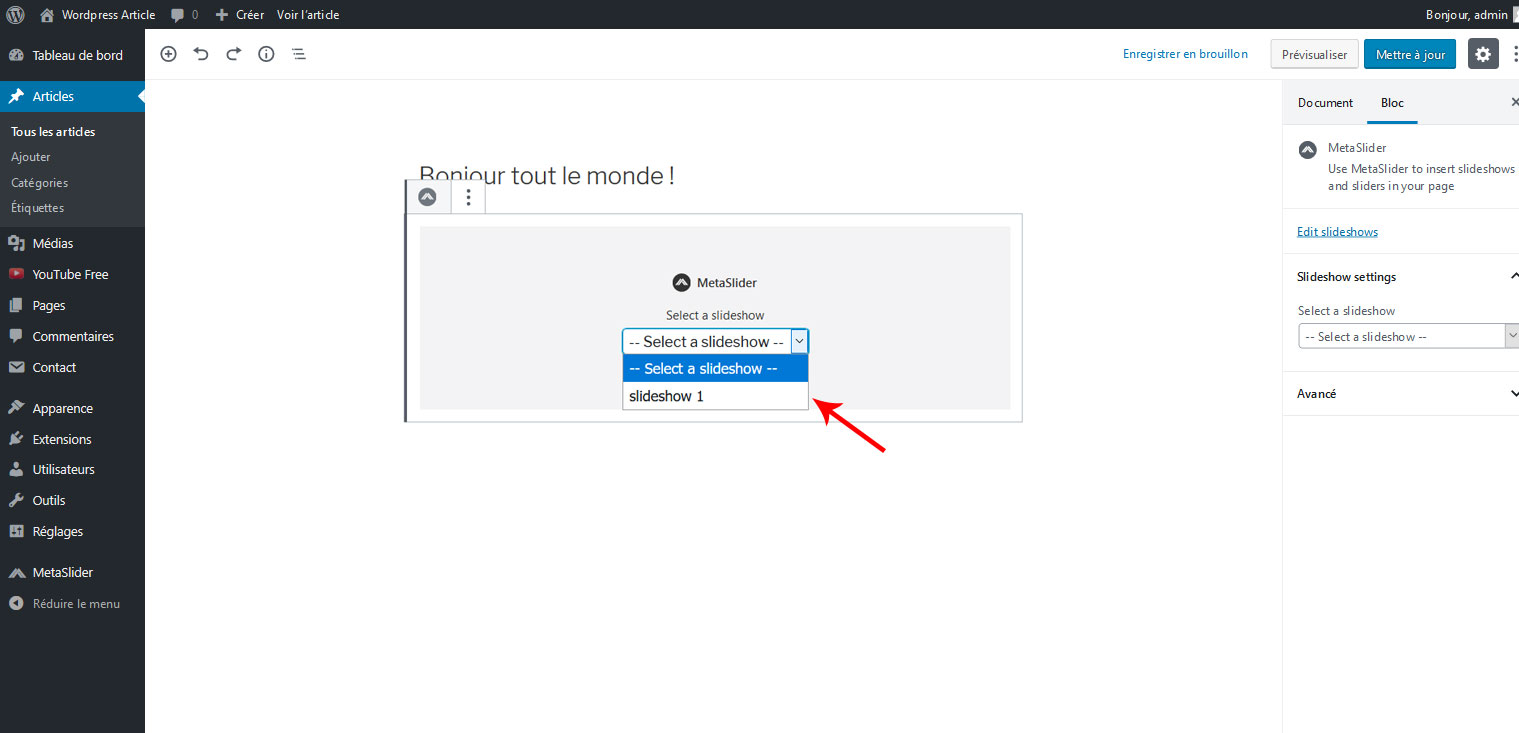
Task: Open the Wordpress Article site home link
Action: tap(98, 14)
